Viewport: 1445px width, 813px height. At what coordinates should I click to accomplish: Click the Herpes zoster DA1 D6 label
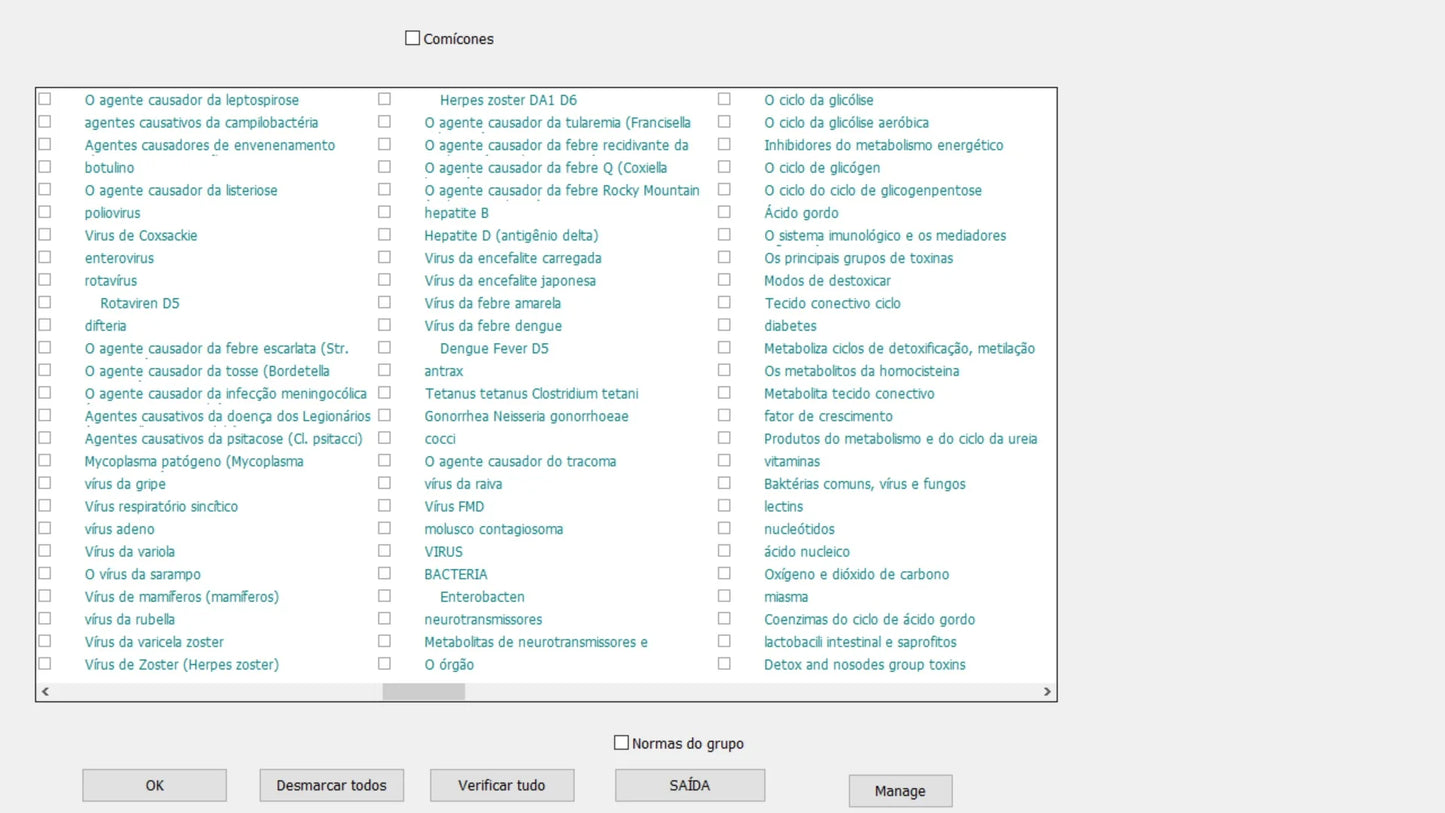(508, 100)
